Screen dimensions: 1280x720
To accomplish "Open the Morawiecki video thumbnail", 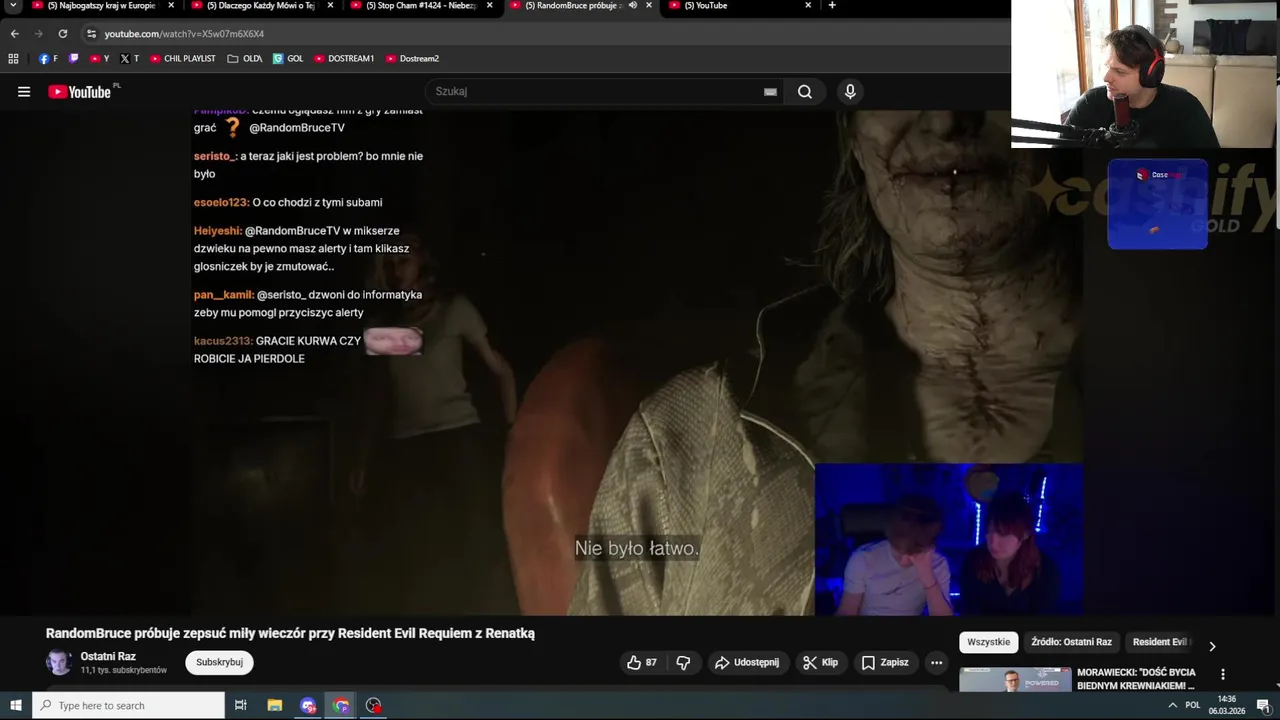I will (1015, 680).
